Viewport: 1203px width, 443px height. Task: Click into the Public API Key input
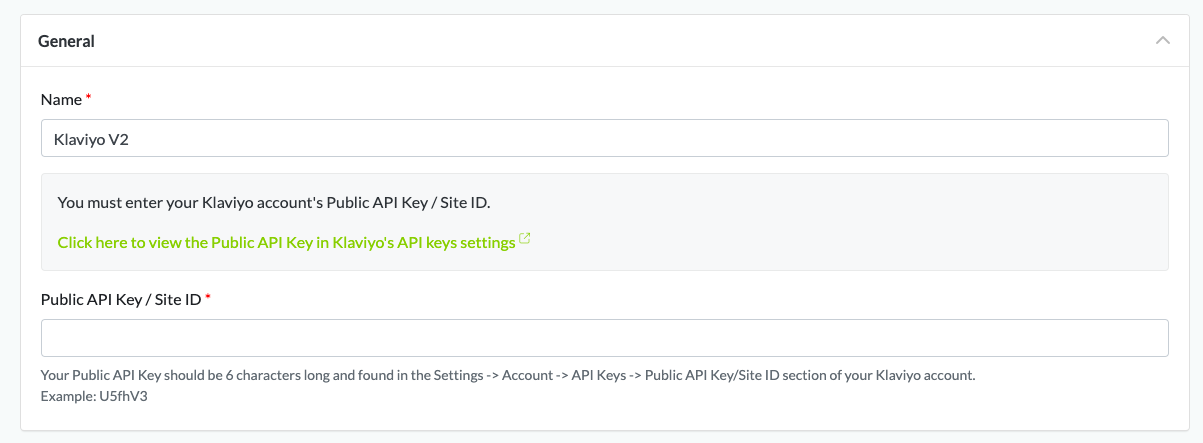pos(604,338)
